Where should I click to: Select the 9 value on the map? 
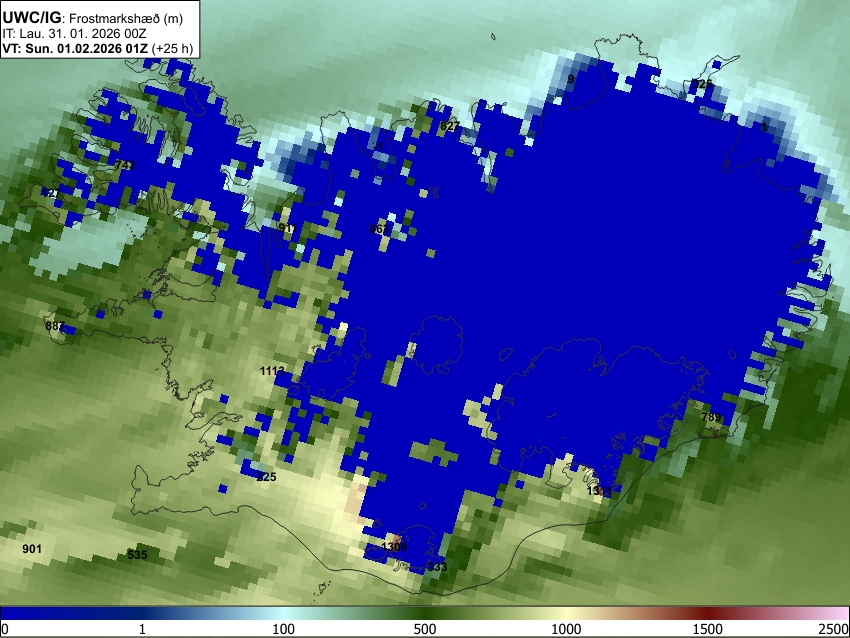(570, 79)
